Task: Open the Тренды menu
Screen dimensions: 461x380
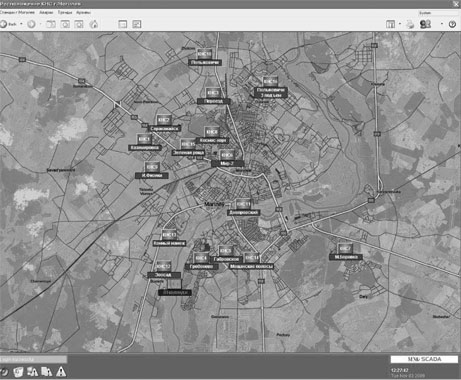Action: click(x=65, y=13)
